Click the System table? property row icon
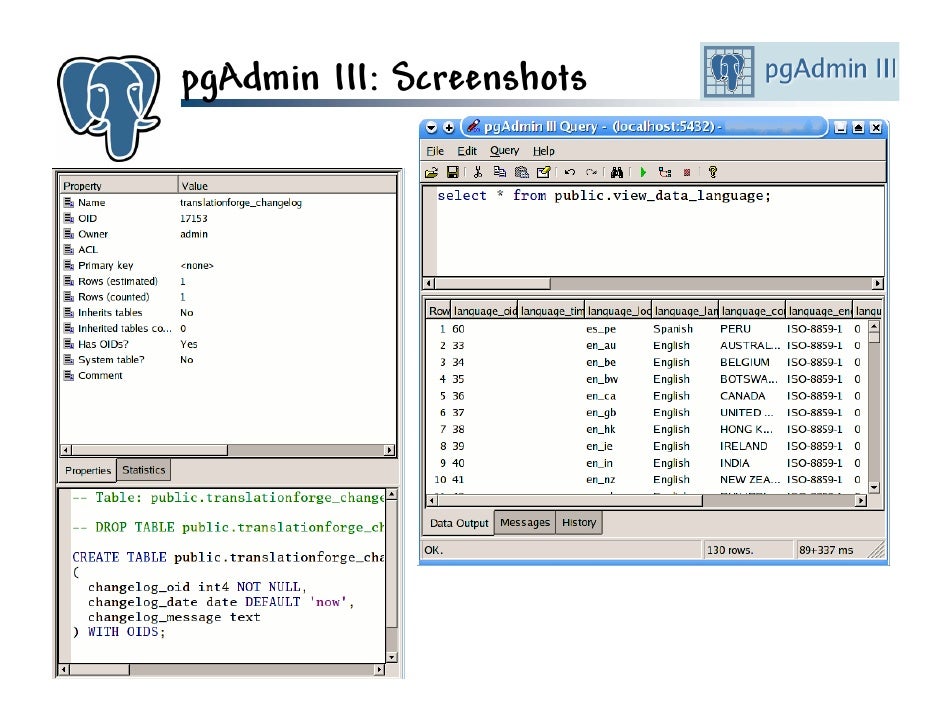 point(69,359)
